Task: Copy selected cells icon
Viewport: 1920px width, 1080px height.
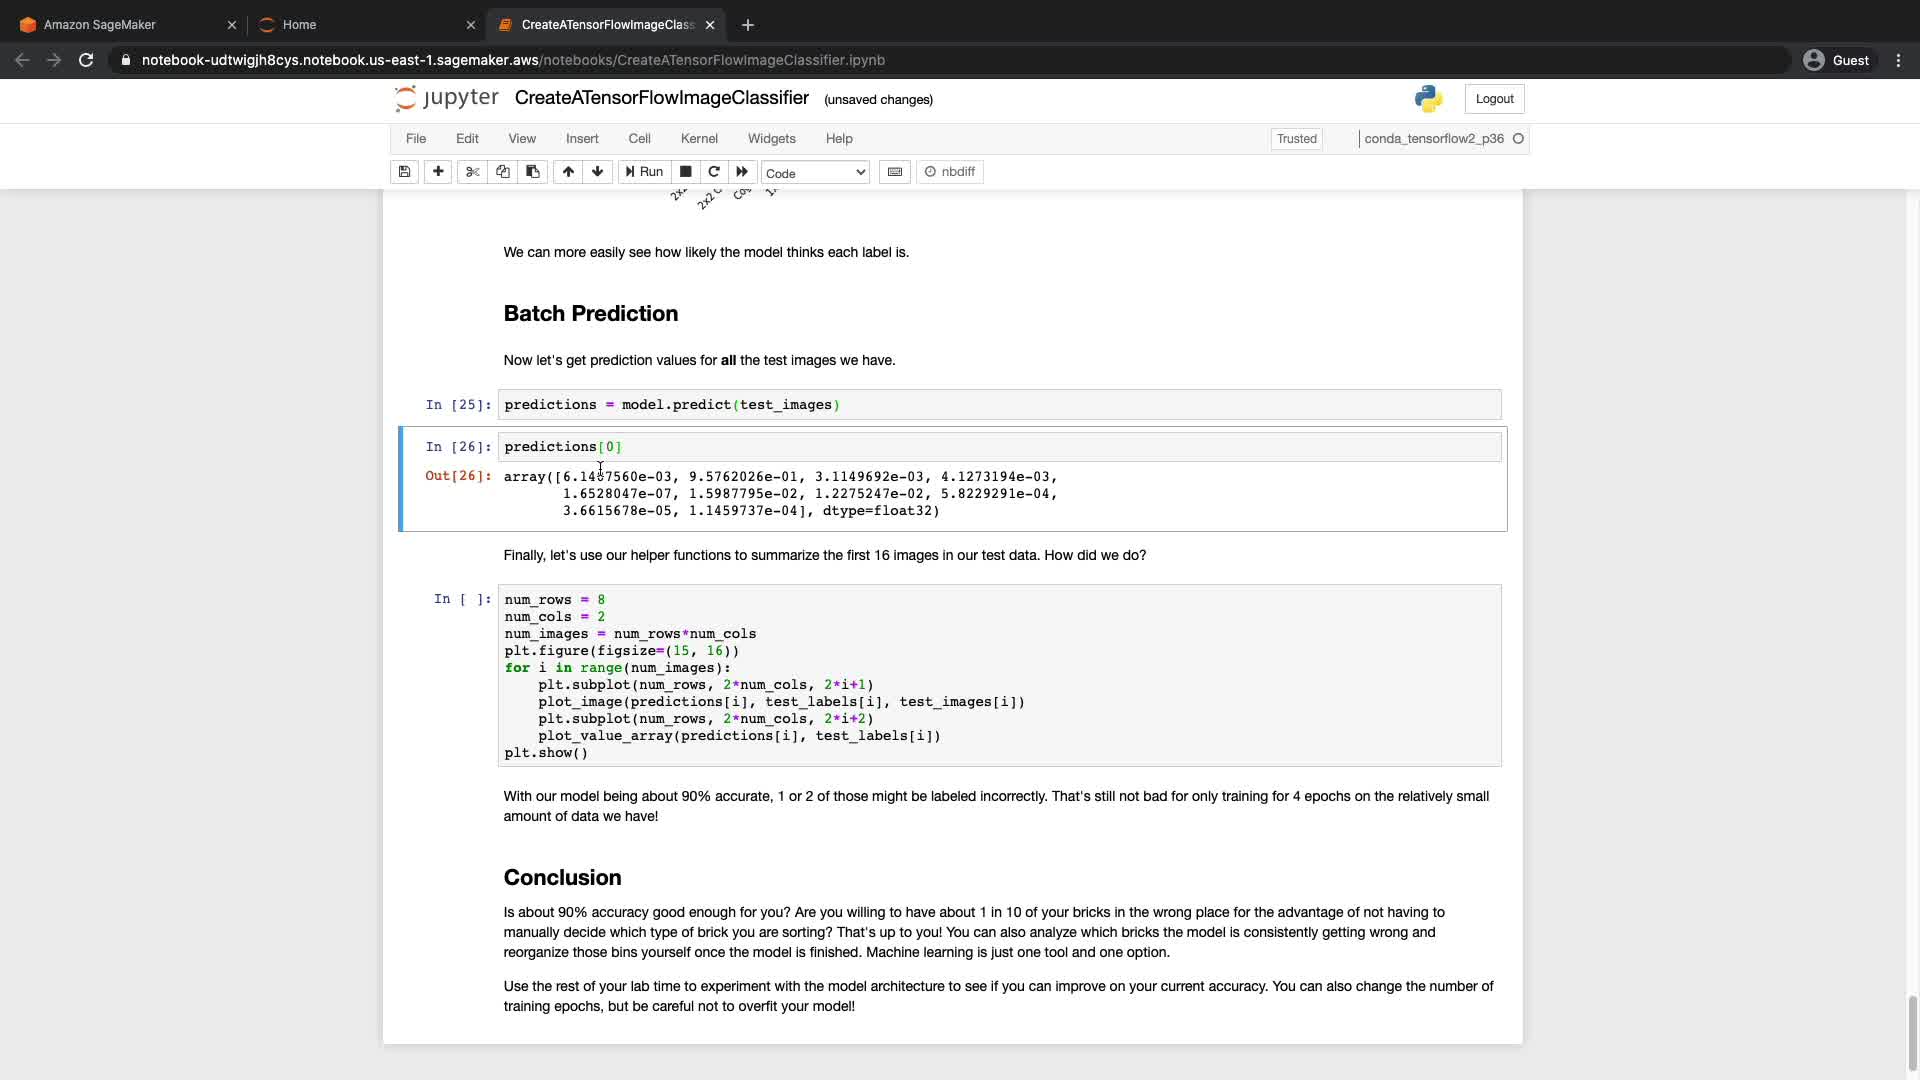Action: click(503, 172)
